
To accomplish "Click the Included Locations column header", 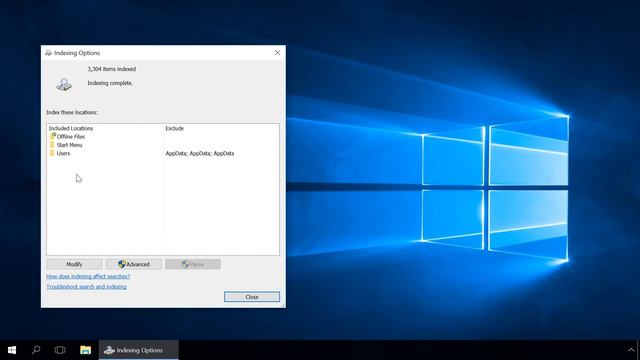I will click(x=71, y=128).
